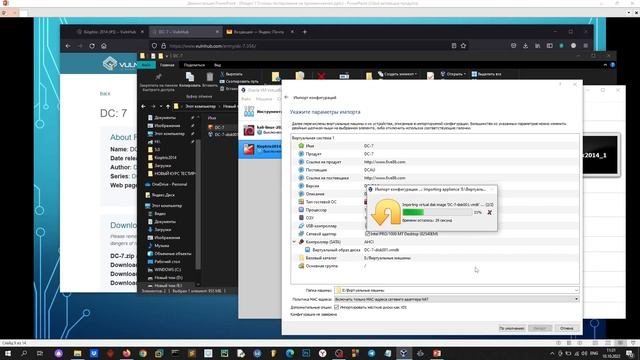Click the Копировать icon in Explorer ribbon
Image resolution: width=640 pixels, height=360 pixels.
[190, 76]
